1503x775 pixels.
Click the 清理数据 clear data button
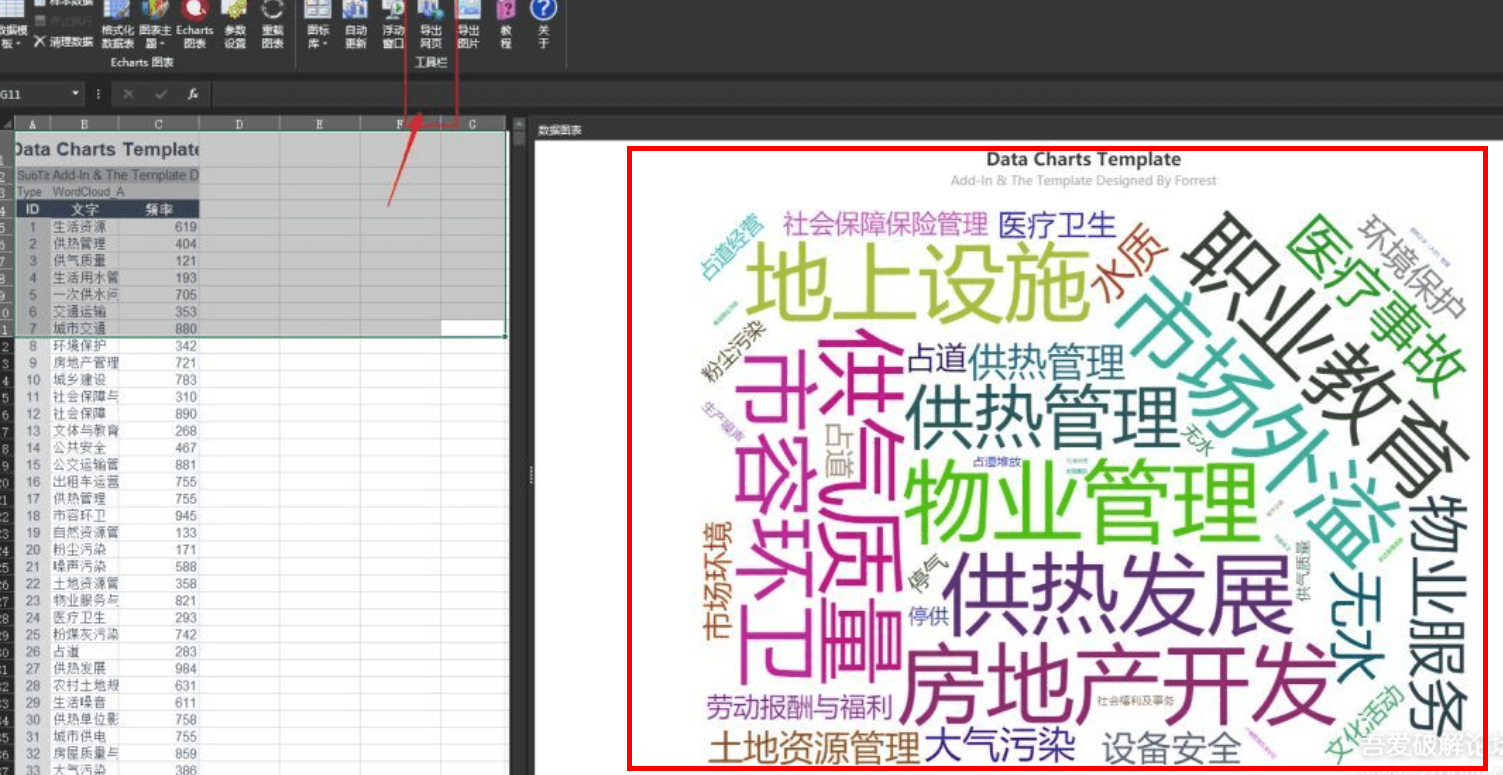[x=63, y=42]
